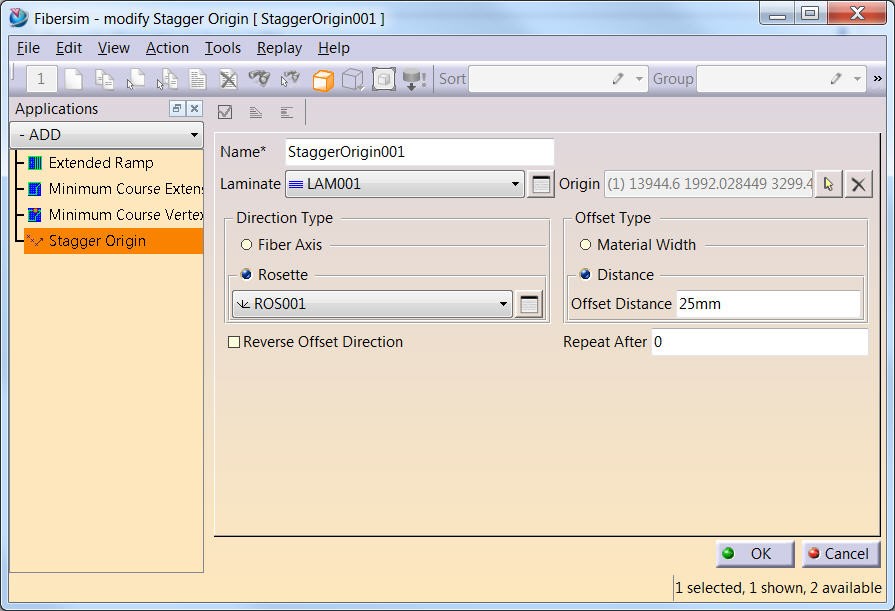
Task: Clear the Origin value using the X icon
Action: 859,183
